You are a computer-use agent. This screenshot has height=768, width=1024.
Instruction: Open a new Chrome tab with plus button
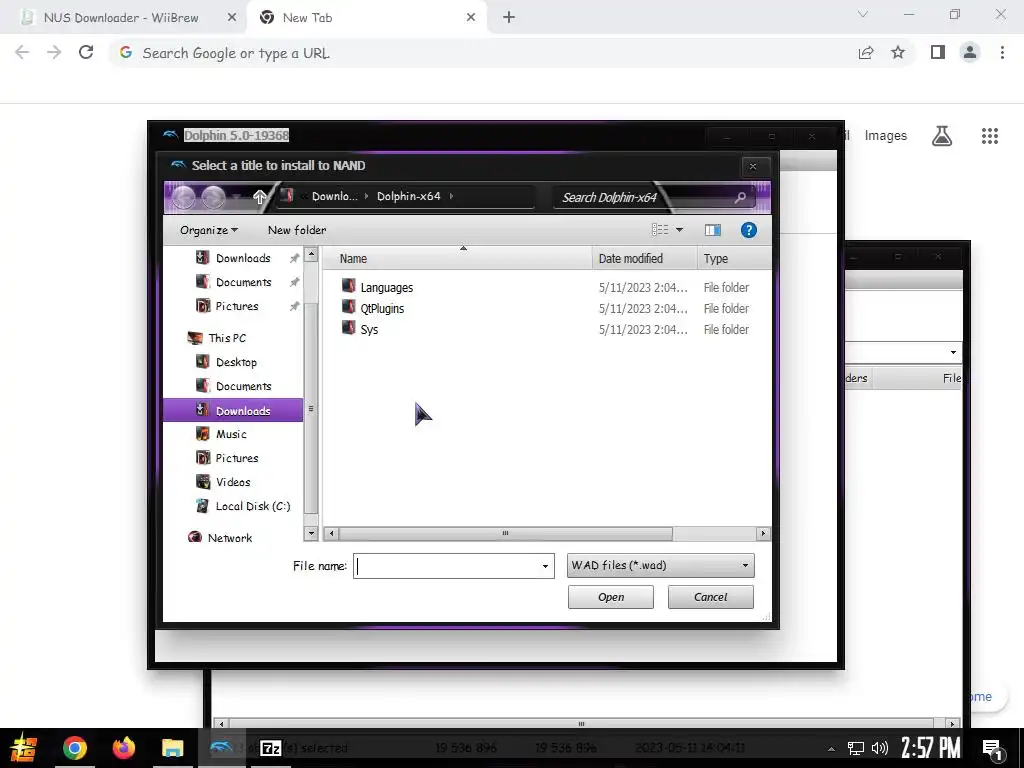tap(509, 18)
